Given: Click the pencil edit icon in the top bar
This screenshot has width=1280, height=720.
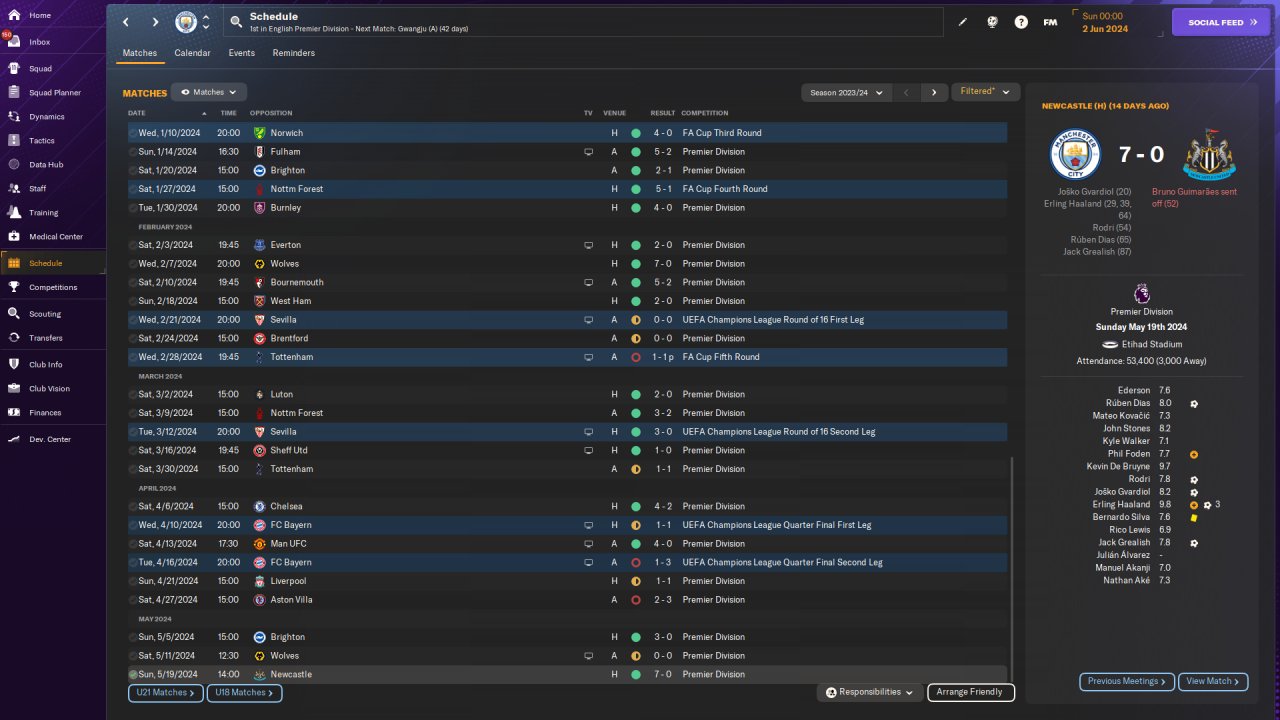Looking at the screenshot, I should click(x=963, y=22).
